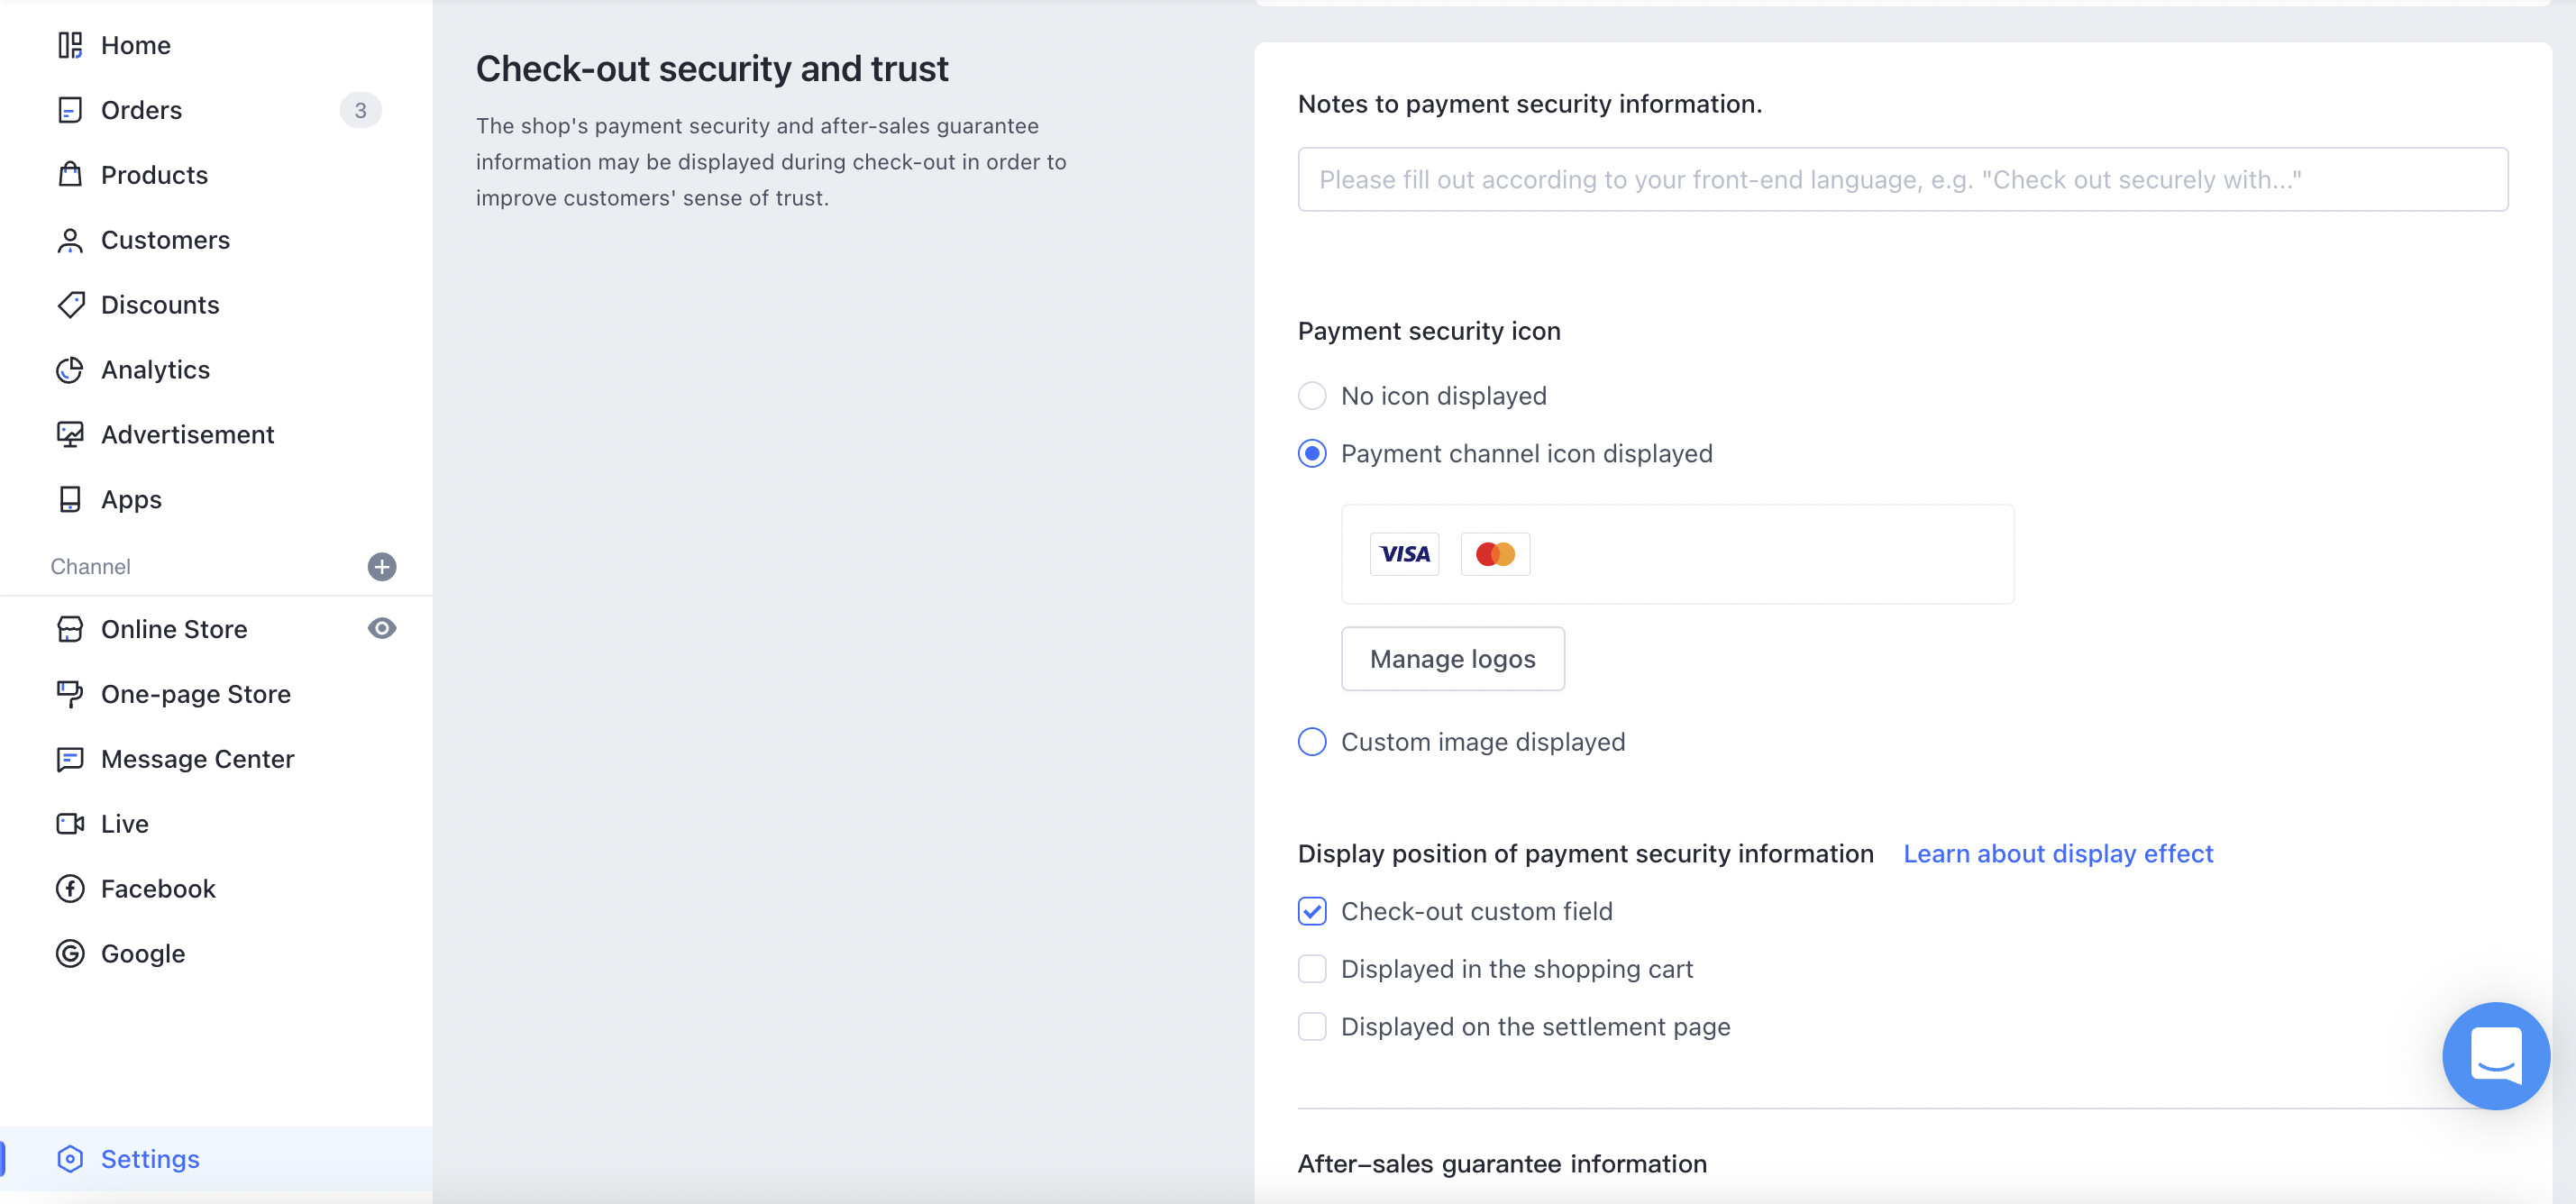Click the Mastercard payment logo
Viewport: 2576px width, 1204px height.
(x=1495, y=554)
